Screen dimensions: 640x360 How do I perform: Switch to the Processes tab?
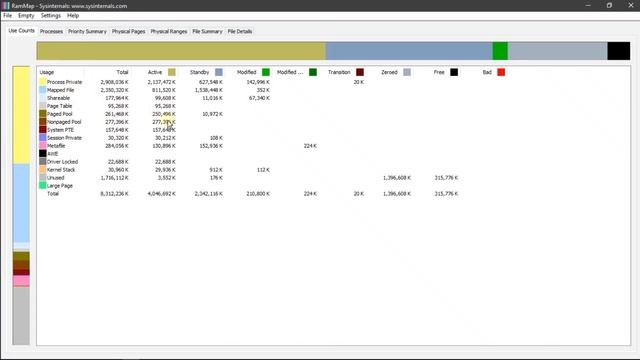[51, 31]
